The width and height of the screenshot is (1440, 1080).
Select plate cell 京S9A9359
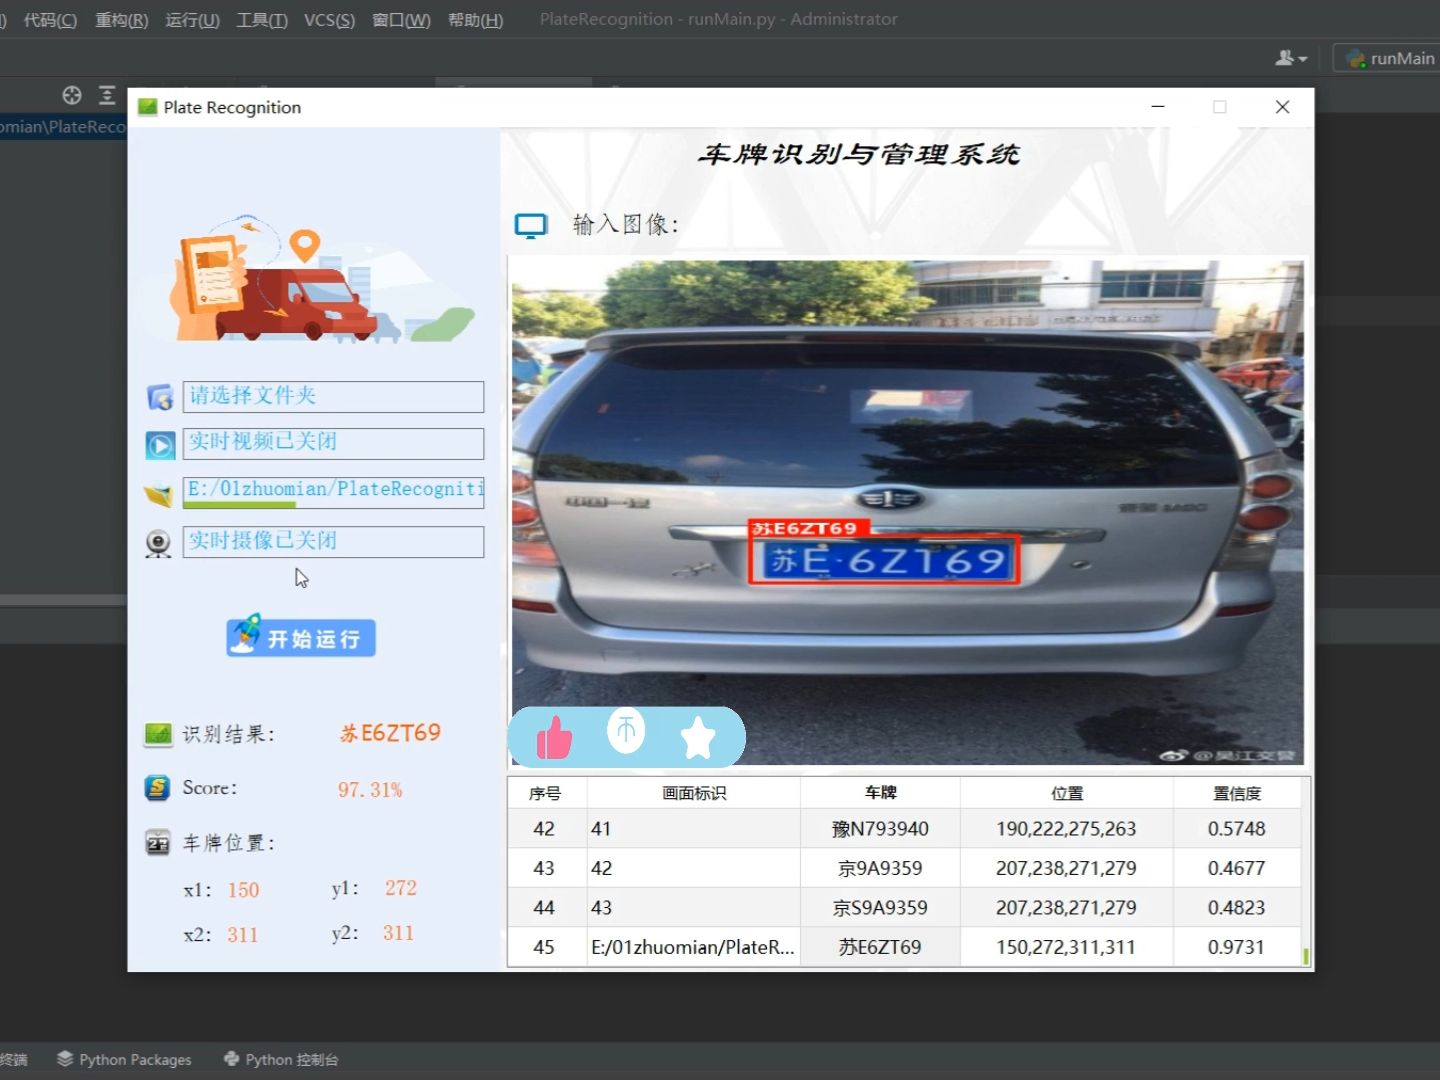(x=880, y=908)
